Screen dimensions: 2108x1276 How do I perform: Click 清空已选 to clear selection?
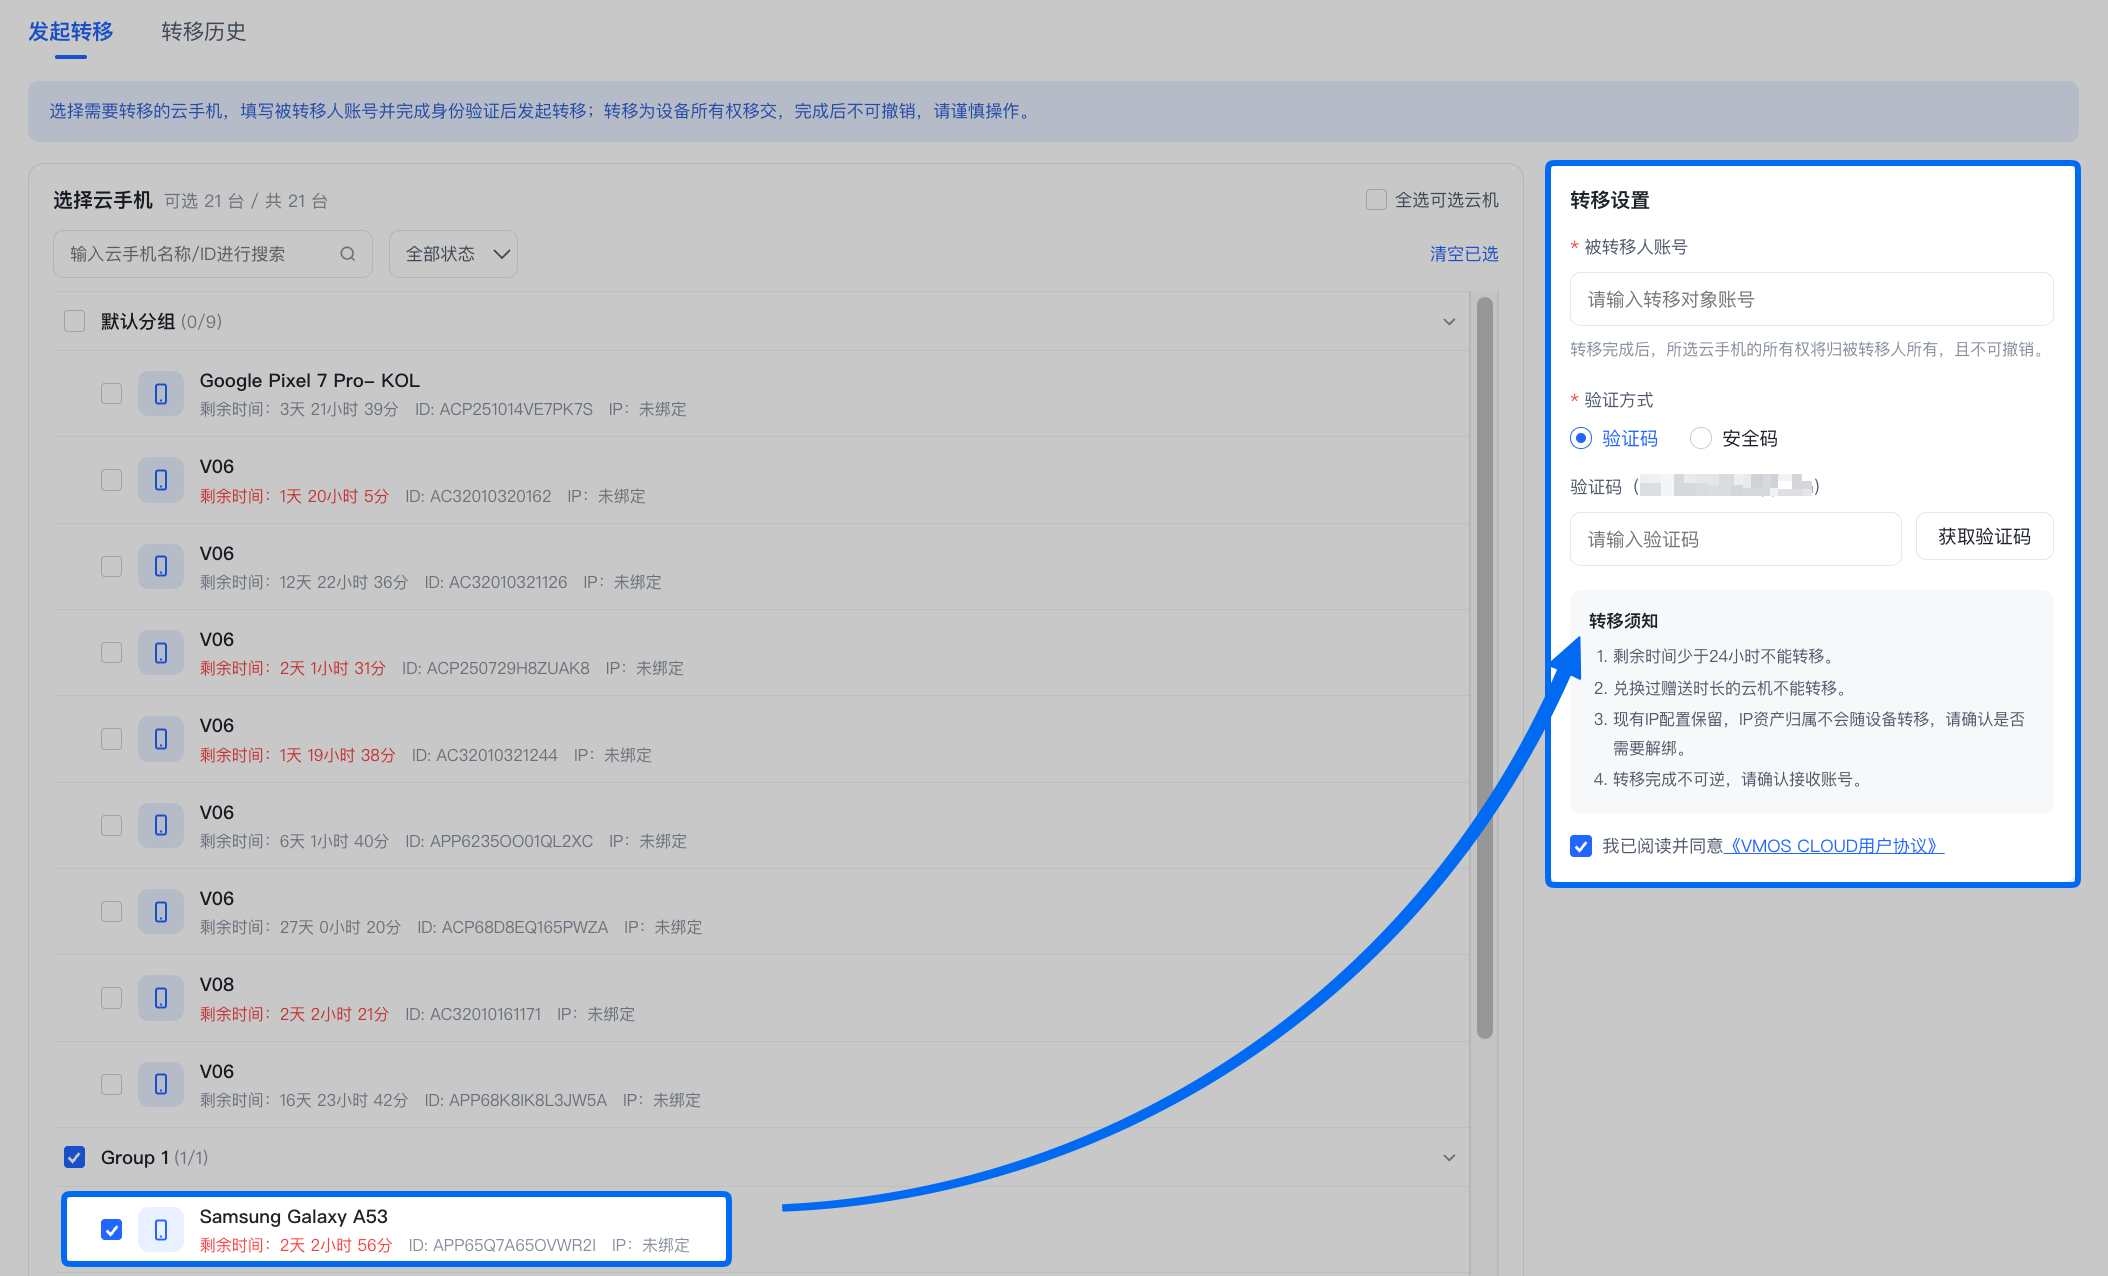1464,254
